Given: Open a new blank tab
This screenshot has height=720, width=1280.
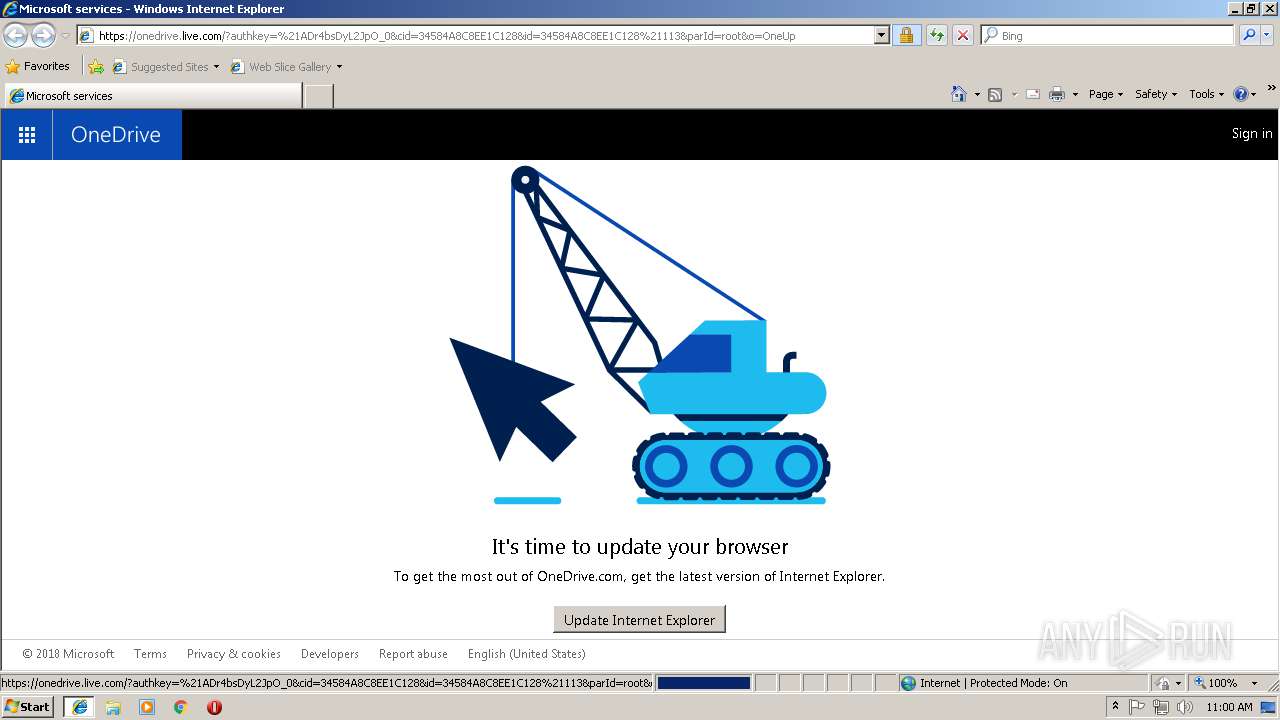Looking at the screenshot, I should coord(318,96).
